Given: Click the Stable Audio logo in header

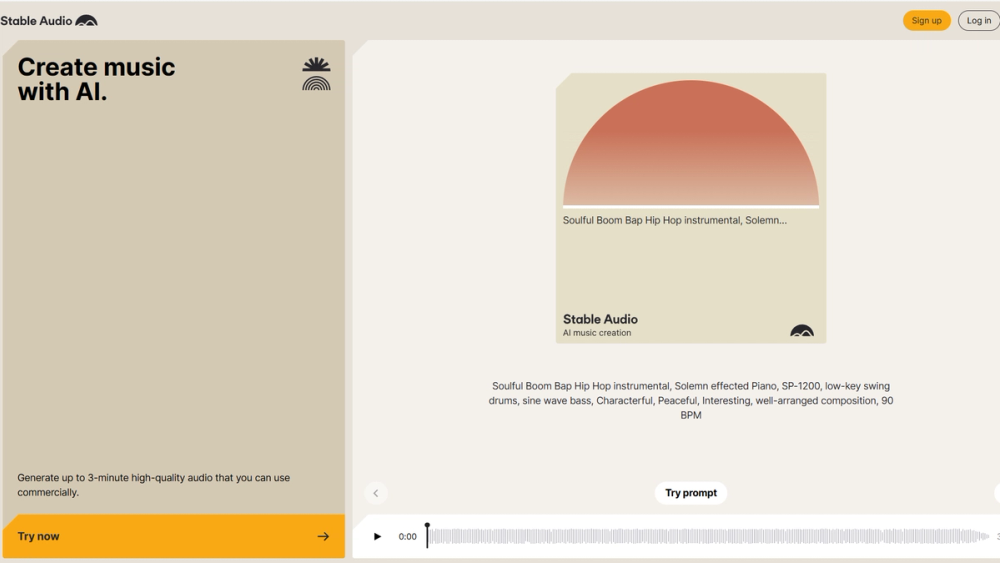Looking at the screenshot, I should point(48,20).
